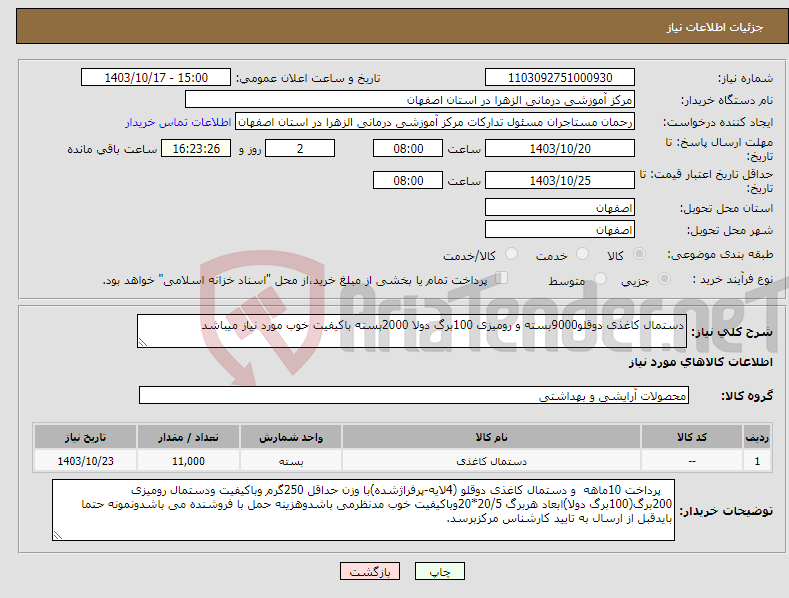Click the نام کالا column header
This screenshot has width=789, height=598.
[x=491, y=437]
